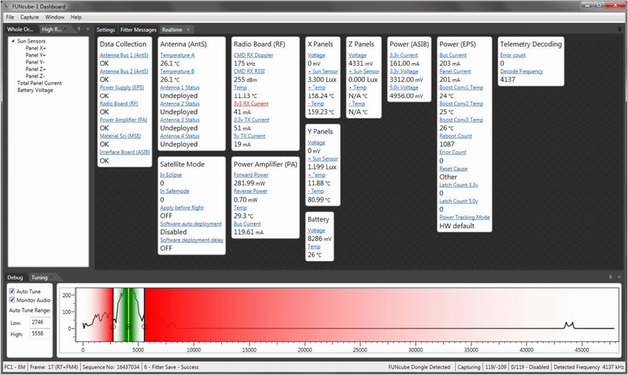The height and width of the screenshot is (375, 628).
Task: Select Battery Voltage in the tree
Action: [x=35, y=90]
